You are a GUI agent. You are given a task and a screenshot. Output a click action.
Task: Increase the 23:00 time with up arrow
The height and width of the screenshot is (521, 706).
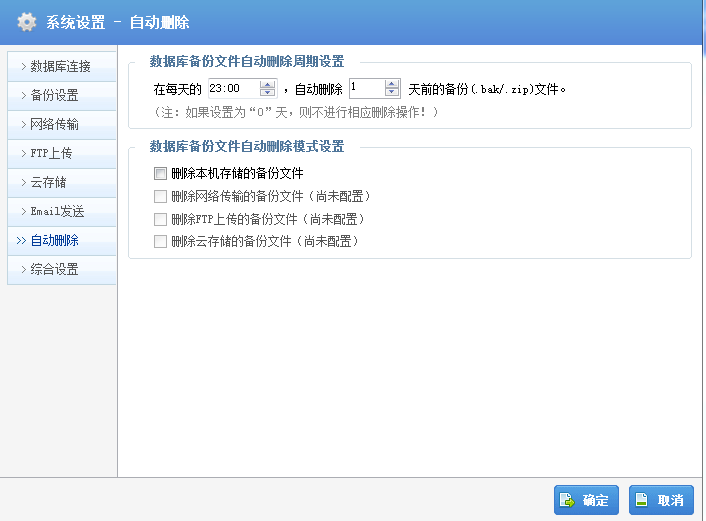tap(267, 84)
